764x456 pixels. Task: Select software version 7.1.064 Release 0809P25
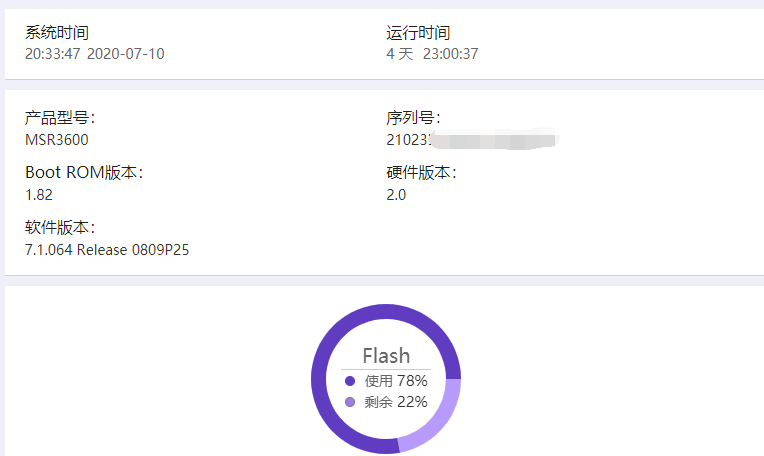pos(107,250)
